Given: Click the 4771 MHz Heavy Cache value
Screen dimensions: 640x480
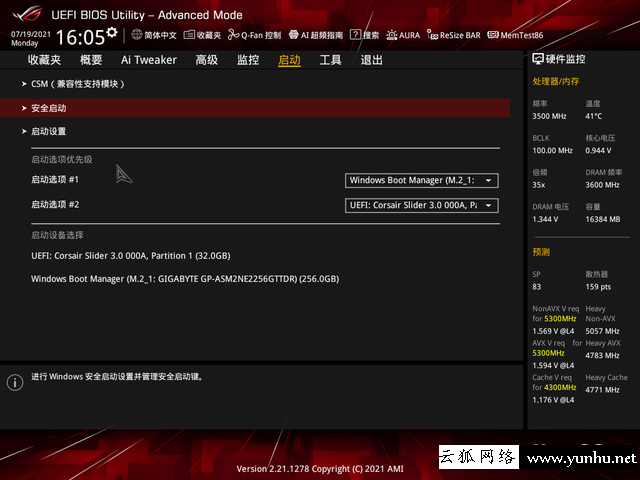Looking at the screenshot, I should [602, 390].
